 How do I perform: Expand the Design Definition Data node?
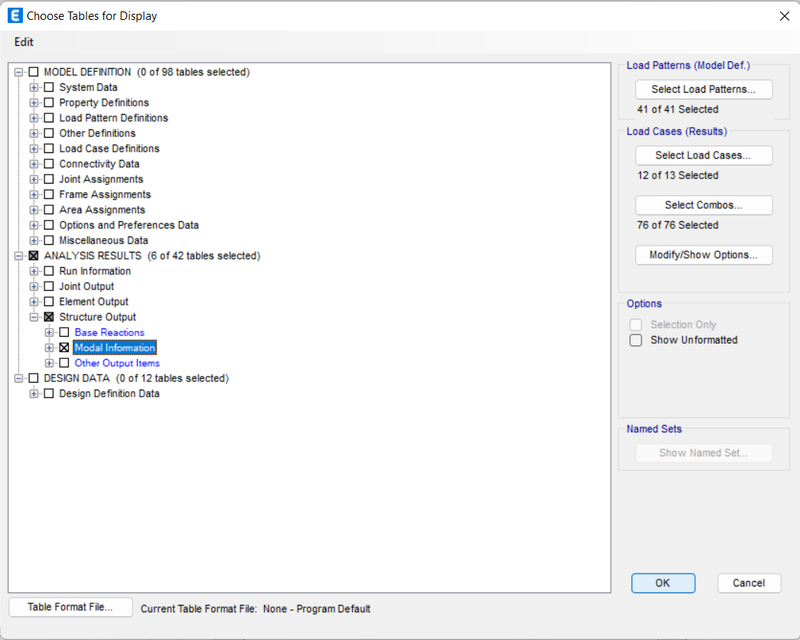34,393
